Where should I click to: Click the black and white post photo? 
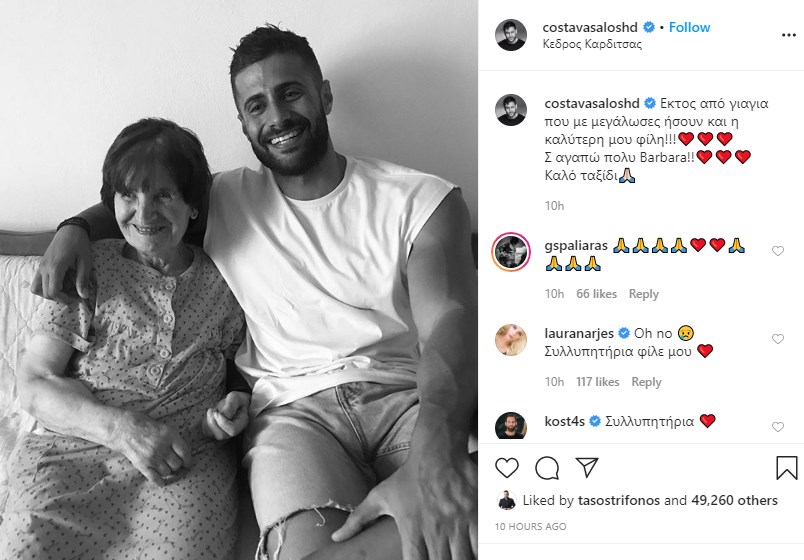[239, 280]
